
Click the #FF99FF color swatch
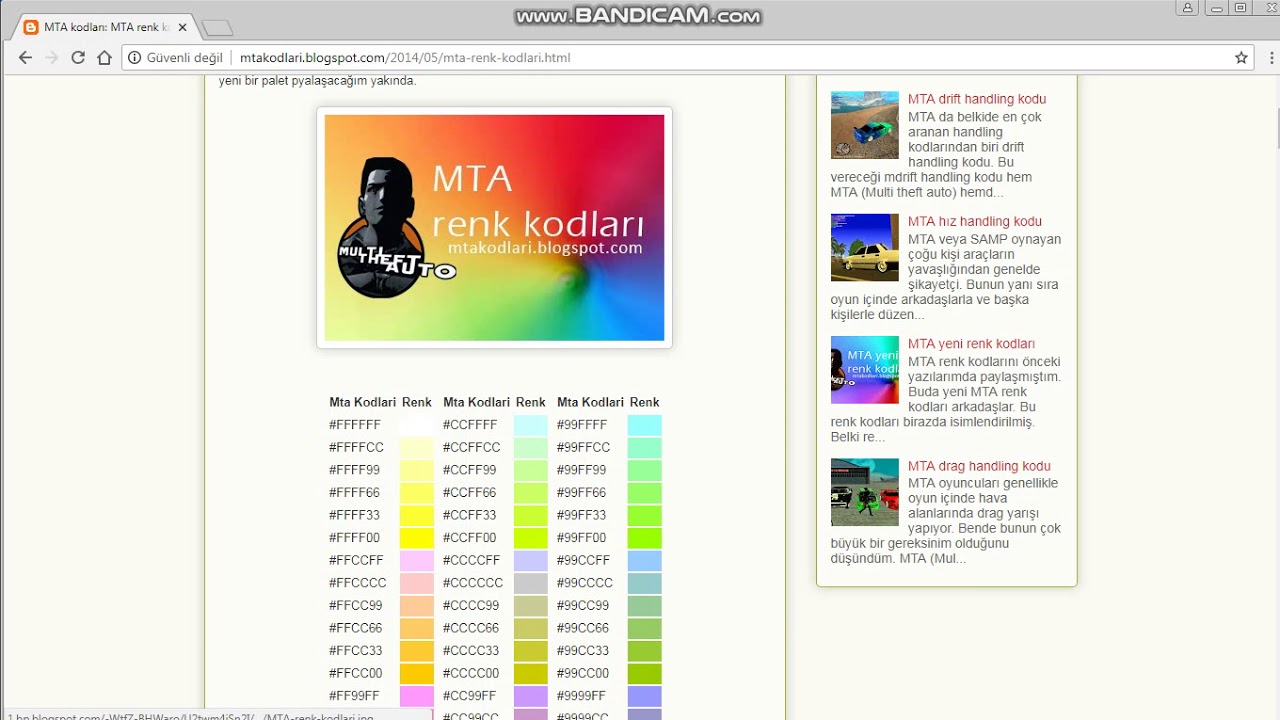point(416,696)
